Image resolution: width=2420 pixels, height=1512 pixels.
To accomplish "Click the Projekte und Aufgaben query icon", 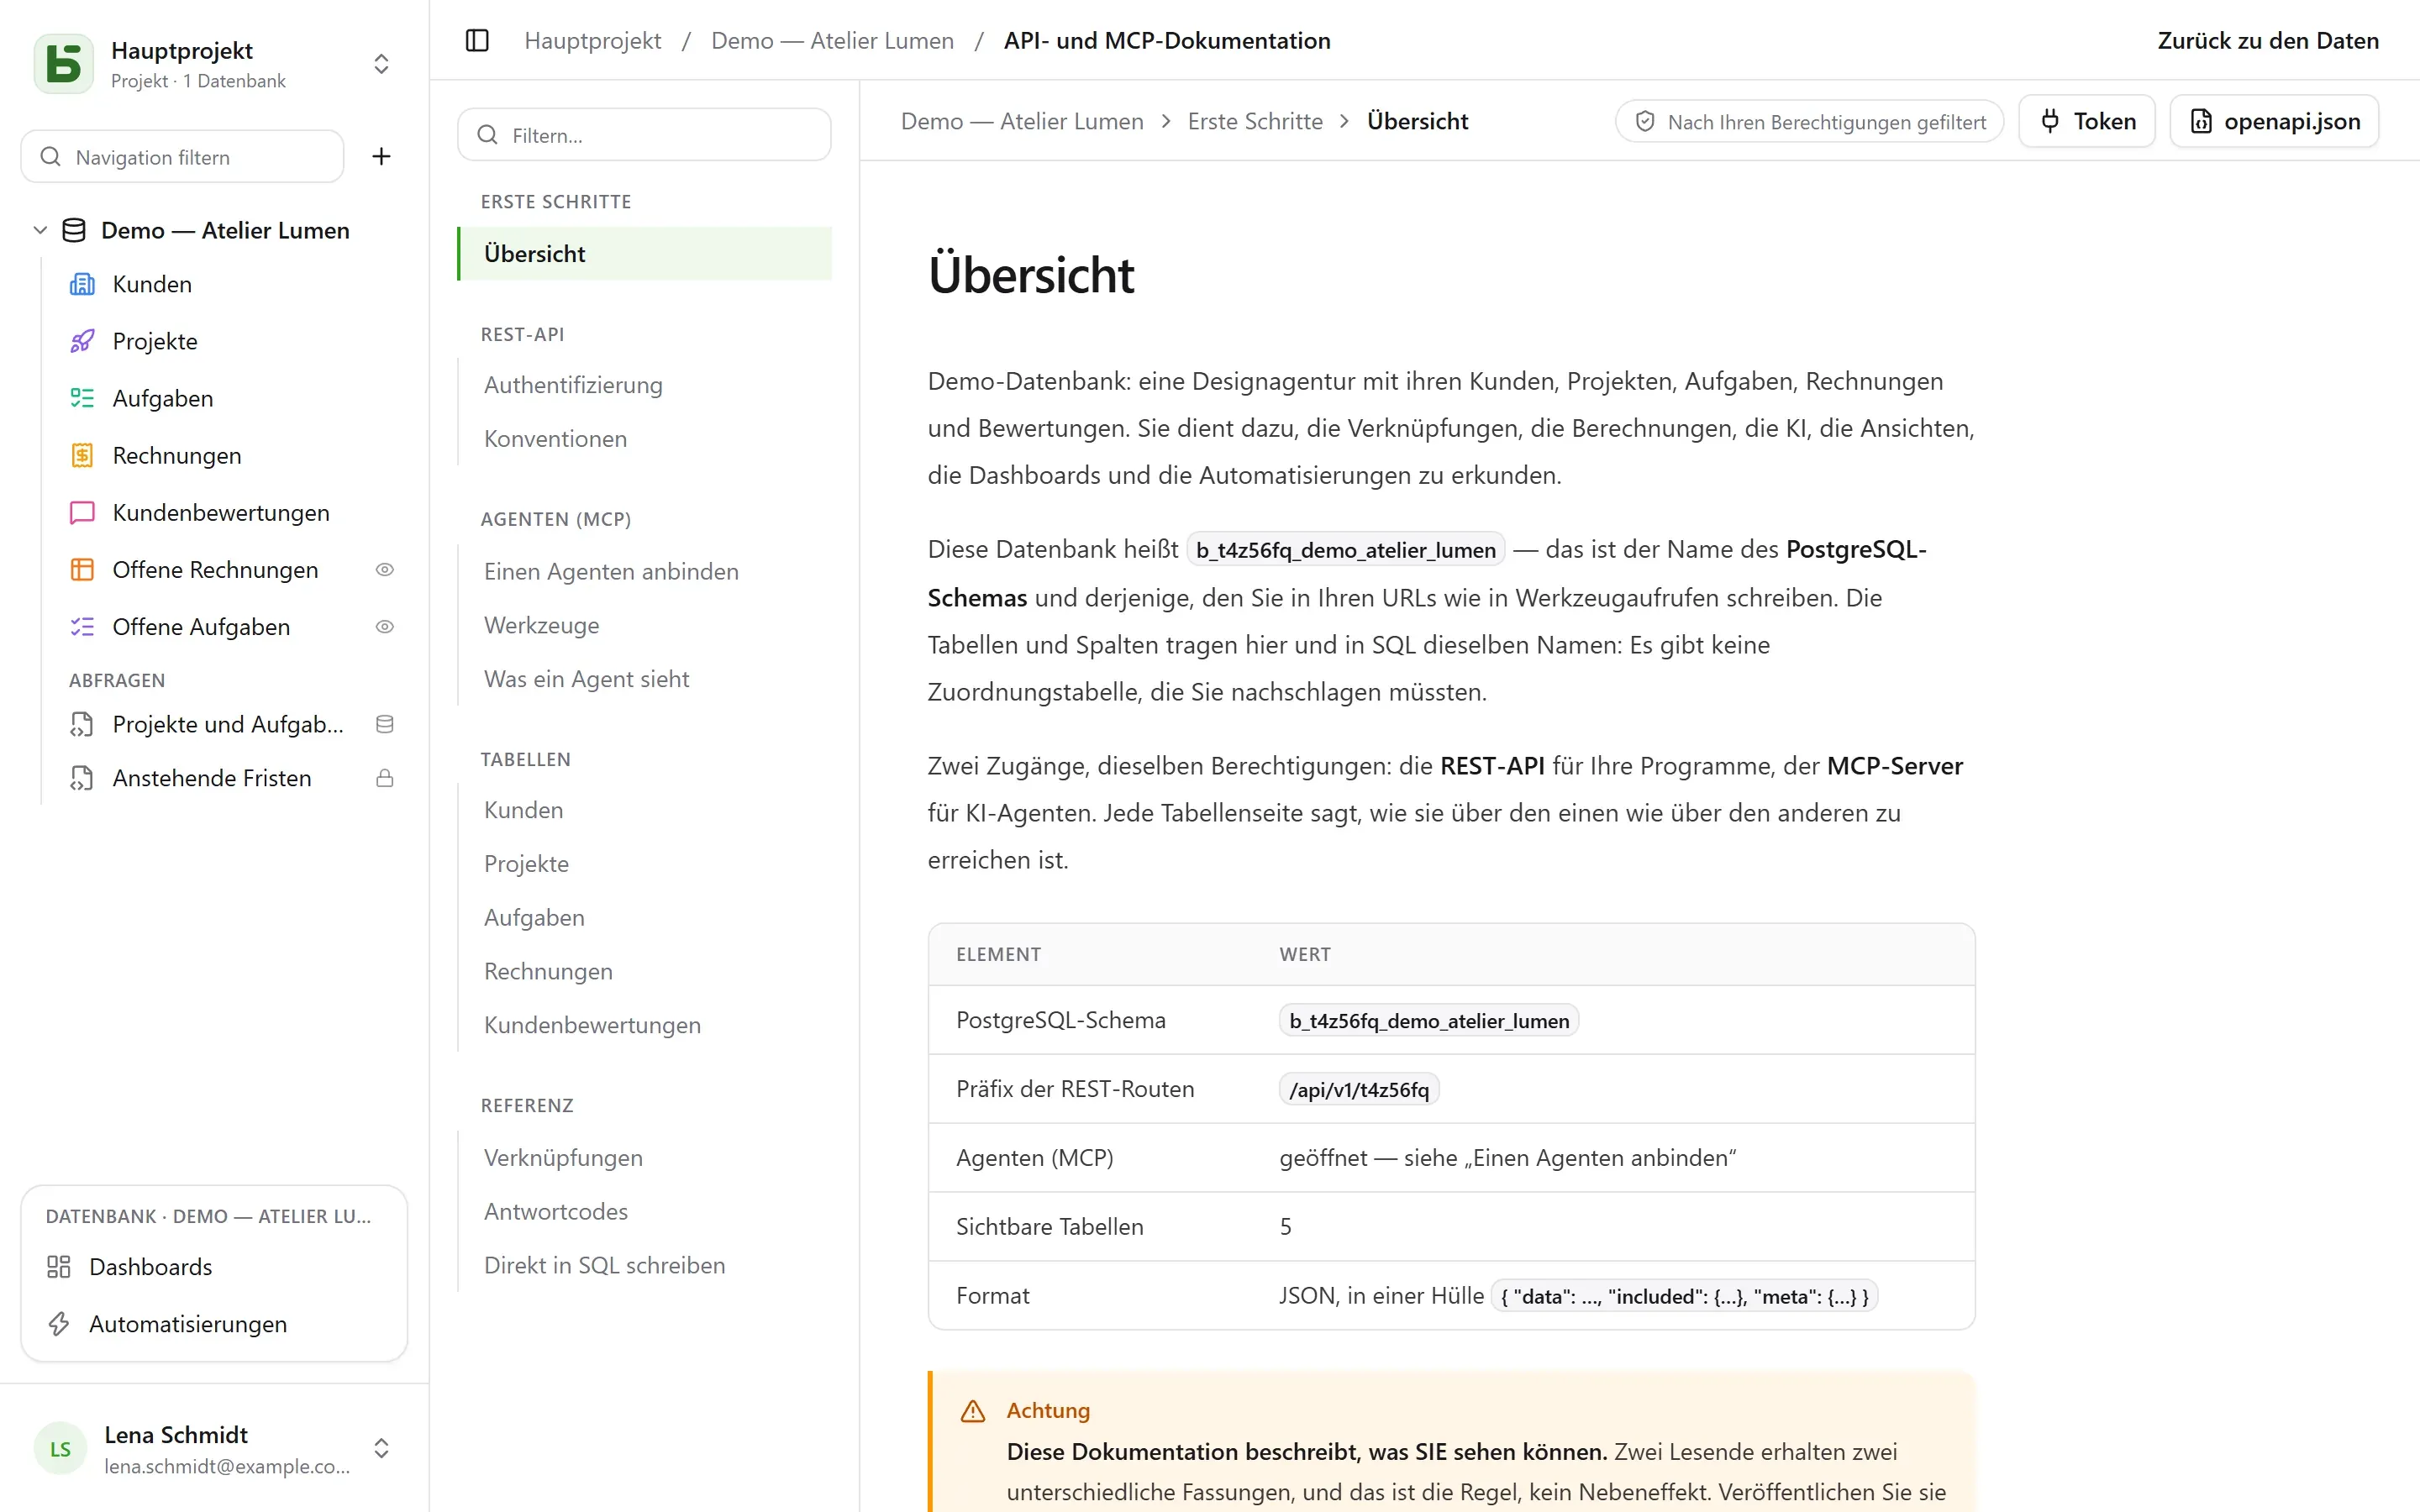I will [82, 725].
